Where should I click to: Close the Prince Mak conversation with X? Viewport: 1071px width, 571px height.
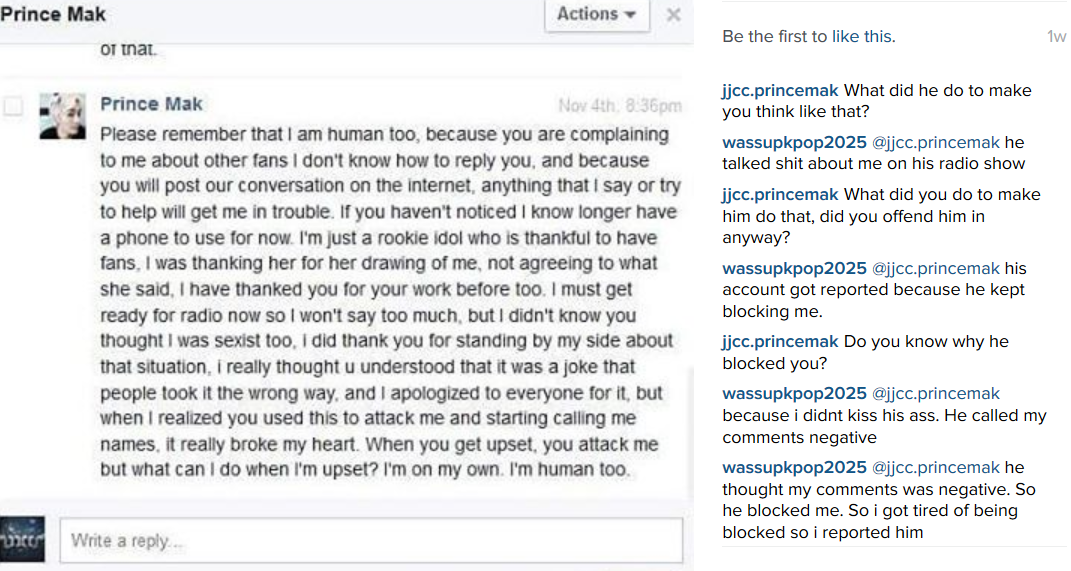pos(674,15)
